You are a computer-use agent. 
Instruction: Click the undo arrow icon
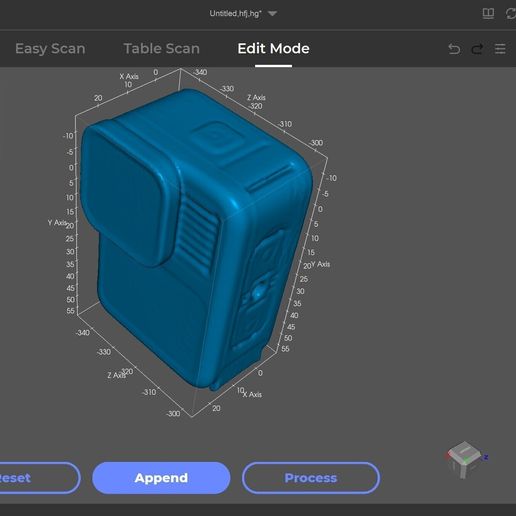454,49
